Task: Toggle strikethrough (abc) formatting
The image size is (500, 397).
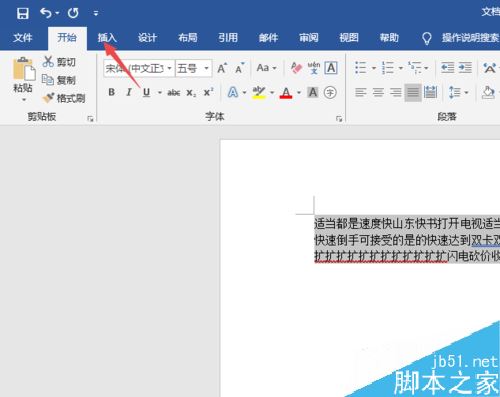Action: coord(174,93)
